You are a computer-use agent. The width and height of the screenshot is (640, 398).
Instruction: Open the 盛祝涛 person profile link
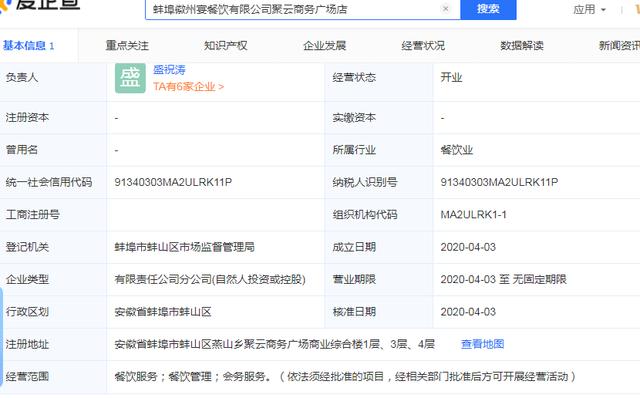tap(169, 69)
